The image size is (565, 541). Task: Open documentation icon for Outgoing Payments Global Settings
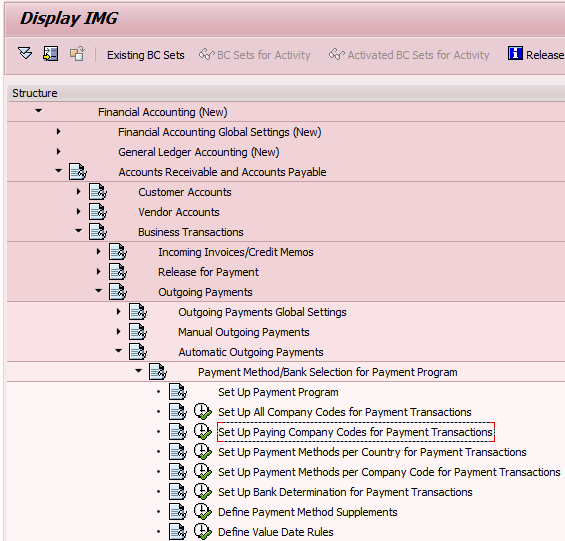click(x=138, y=311)
